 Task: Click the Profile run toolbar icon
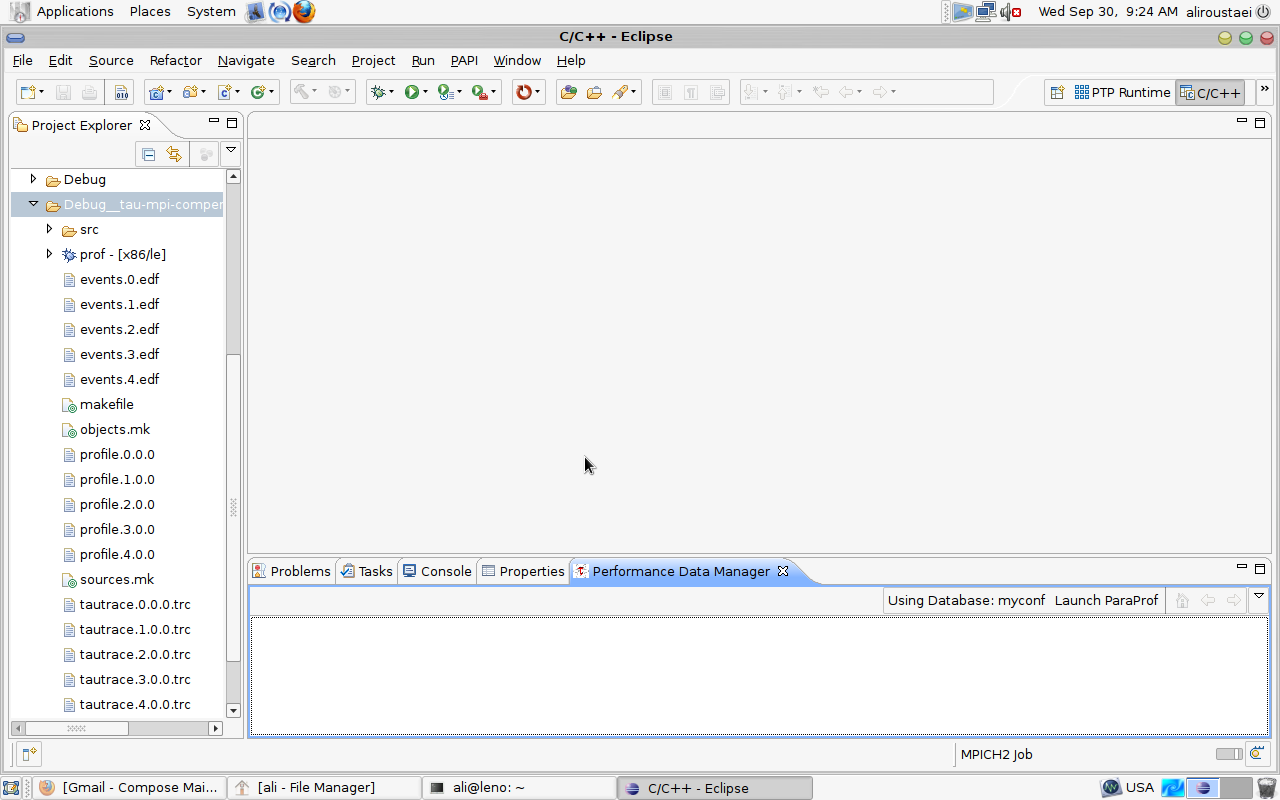[x=445, y=92]
